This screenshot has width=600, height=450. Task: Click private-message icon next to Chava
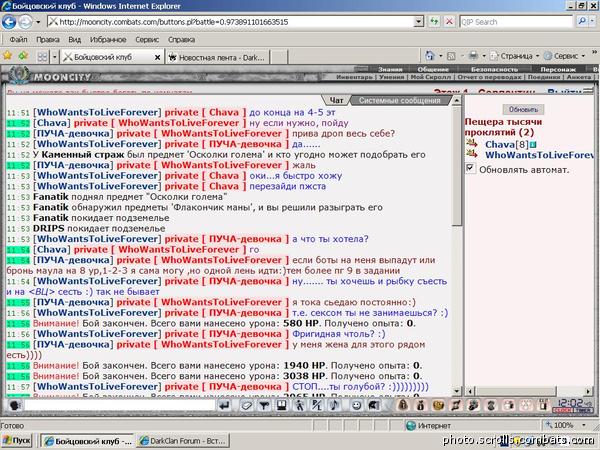(472, 143)
